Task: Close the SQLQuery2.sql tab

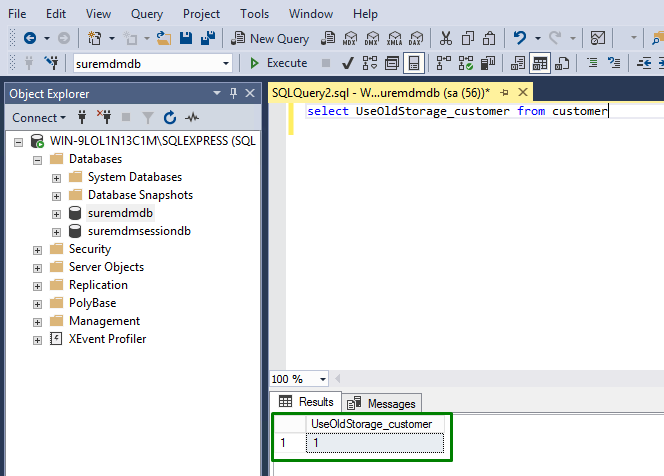Action: [x=523, y=92]
